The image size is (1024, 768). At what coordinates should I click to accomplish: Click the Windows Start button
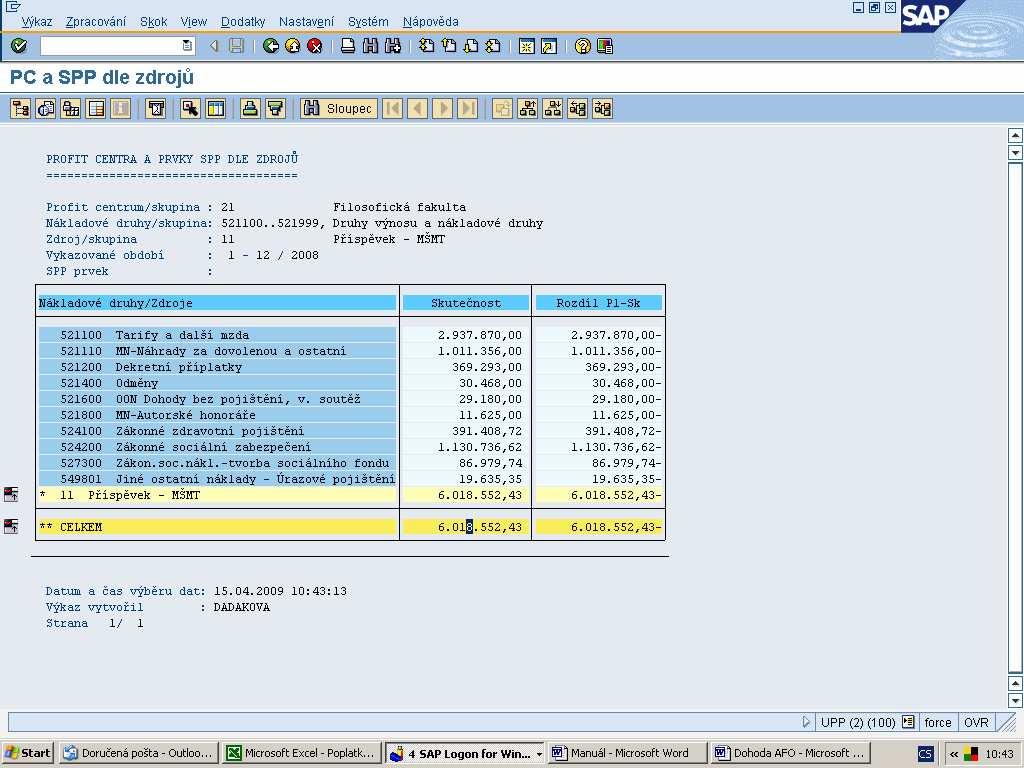27,753
